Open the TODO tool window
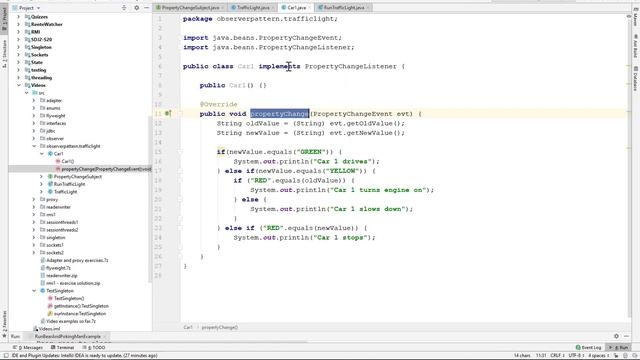The width and height of the screenshot is (640, 360). point(94,348)
